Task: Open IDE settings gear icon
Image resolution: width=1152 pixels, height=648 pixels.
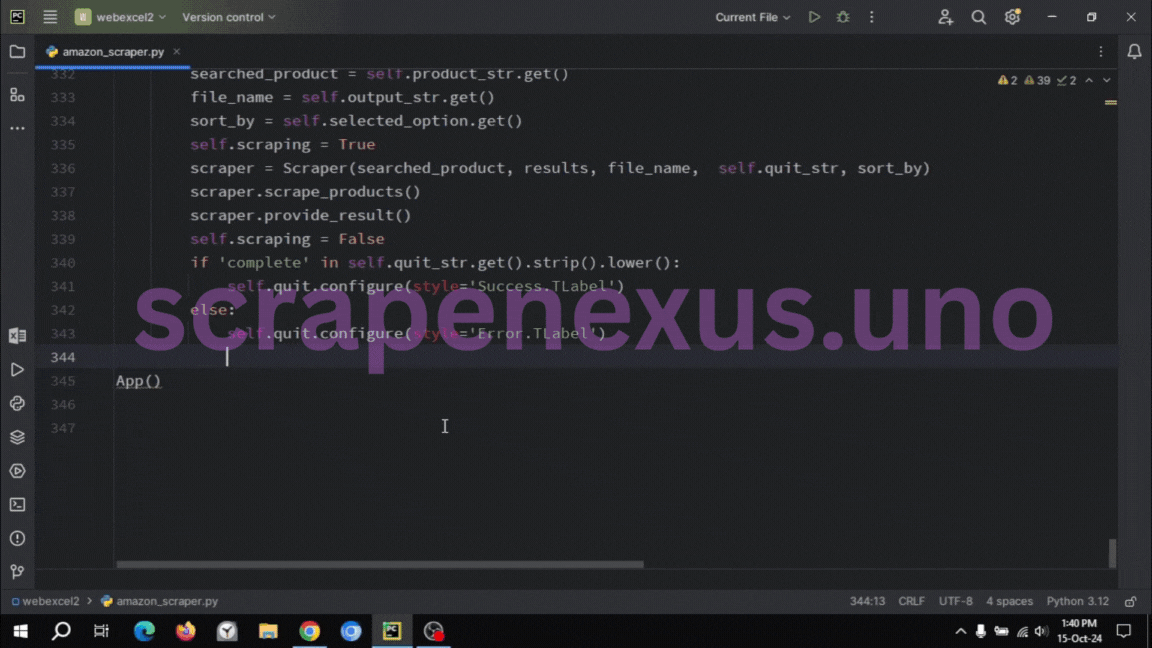Action: [1012, 17]
